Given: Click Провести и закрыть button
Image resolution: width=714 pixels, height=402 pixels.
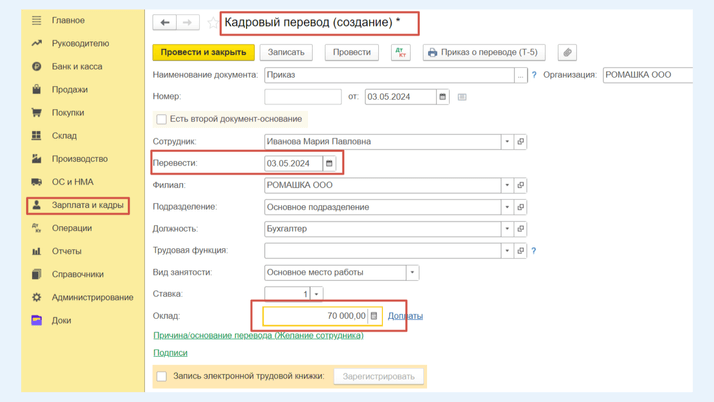Looking at the screenshot, I should [x=203, y=52].
